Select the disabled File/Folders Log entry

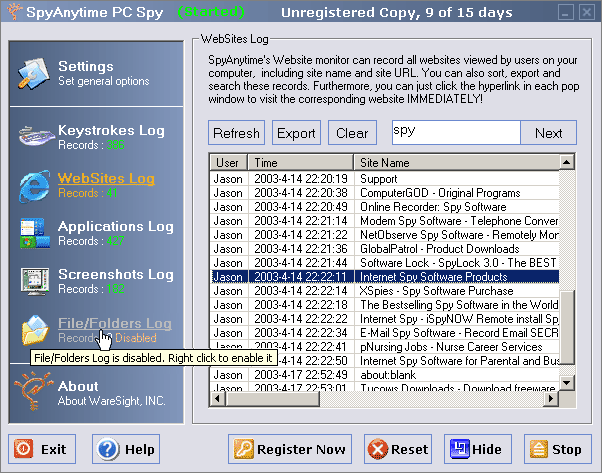click(x=115, y=323)
